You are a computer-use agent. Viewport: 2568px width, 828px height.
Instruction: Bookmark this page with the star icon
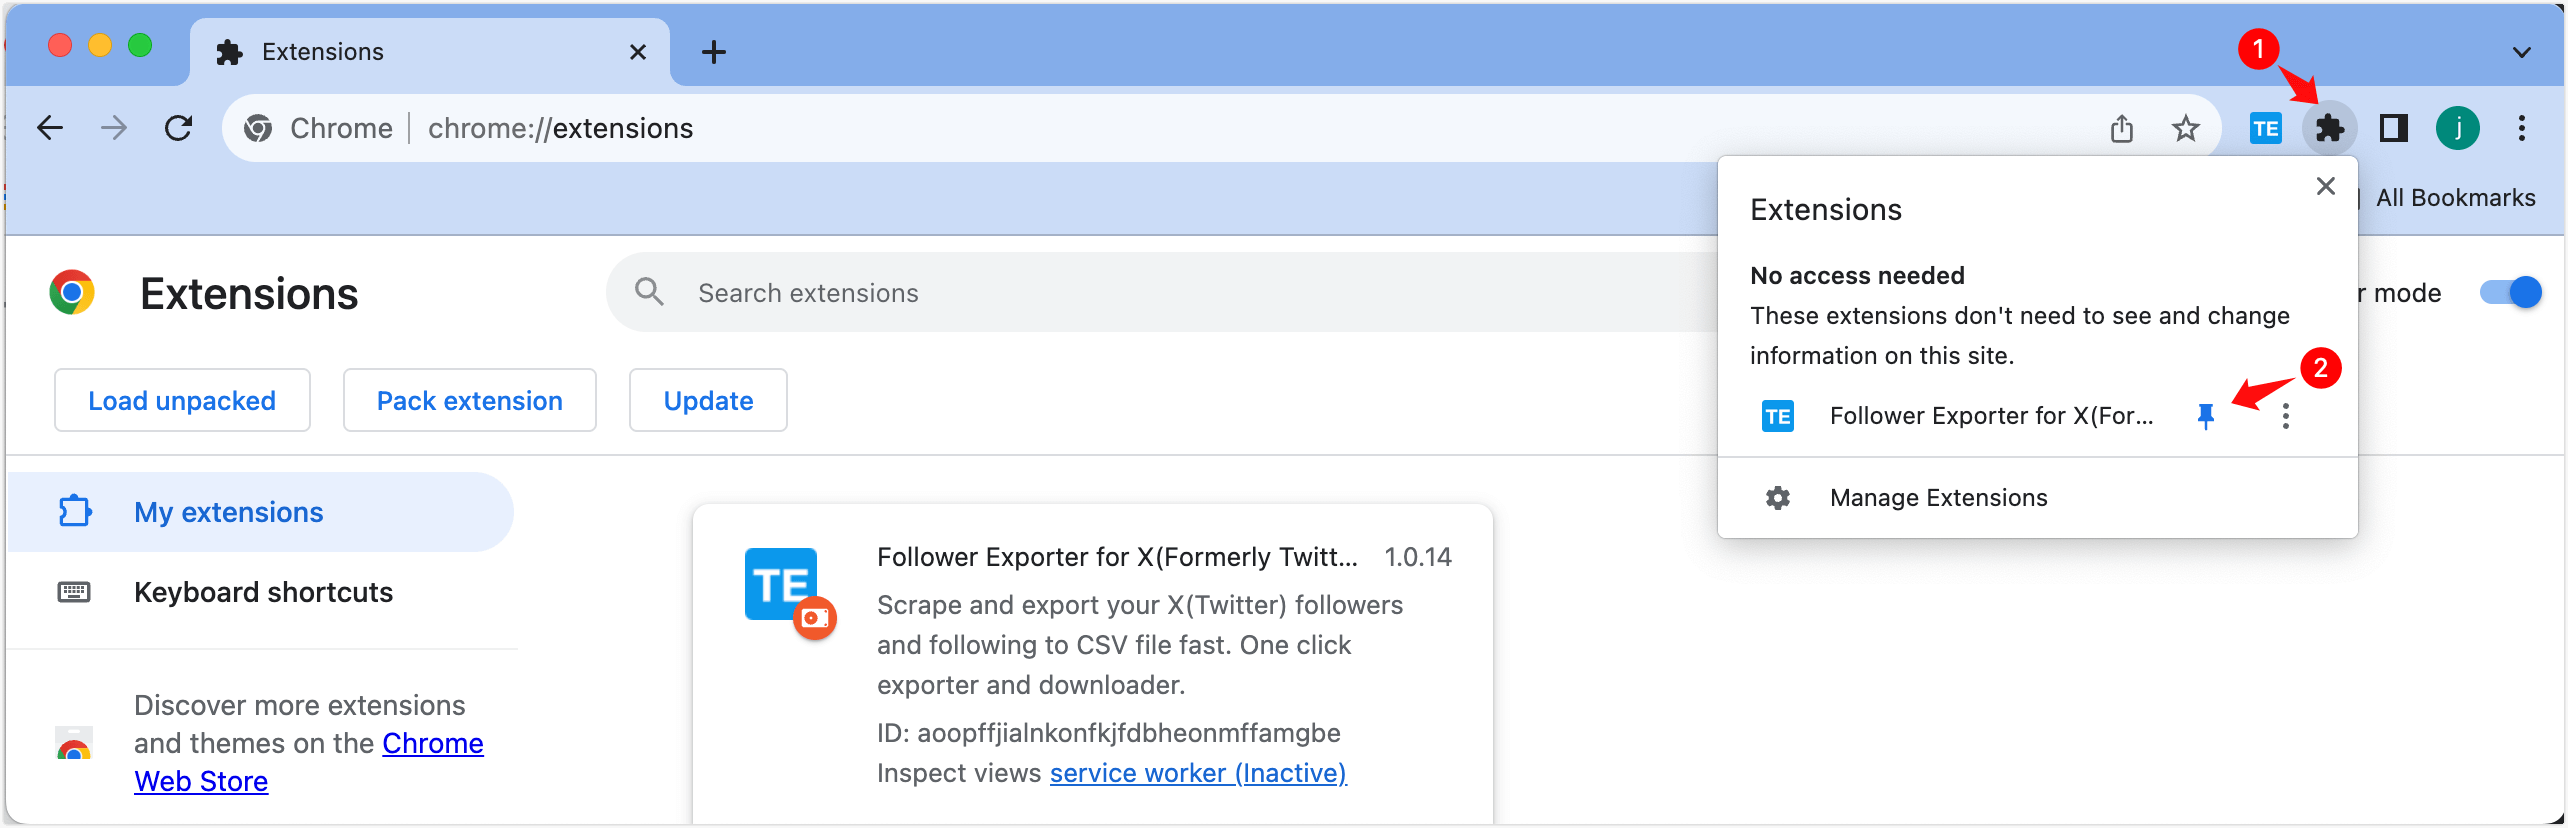2185,128
